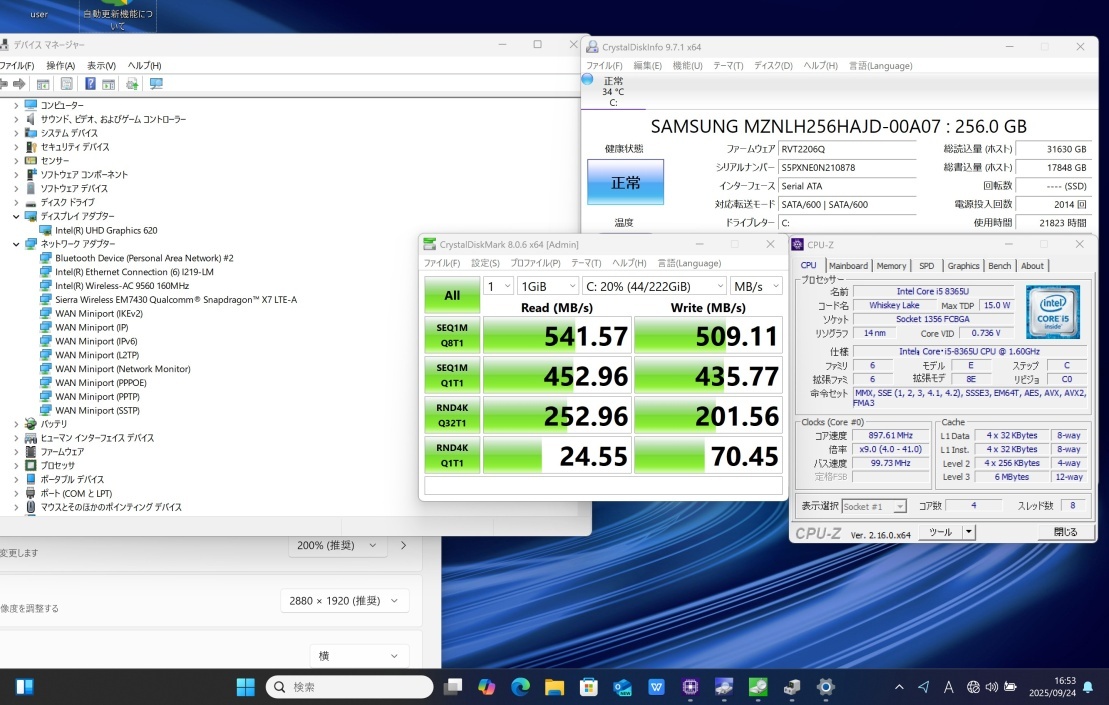This screenshot has height=705, width=1109.
Task: Switch to Graphics tab in CPU-Z
Action: pyautogui.click(x=963, y=266)
